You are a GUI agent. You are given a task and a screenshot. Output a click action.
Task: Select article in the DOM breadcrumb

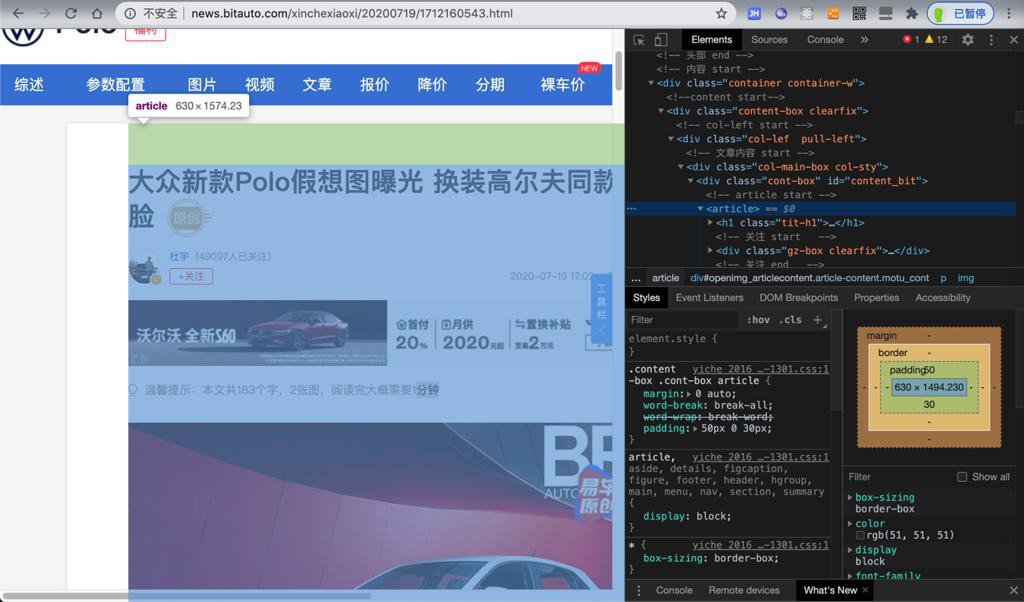coord(665,278)
